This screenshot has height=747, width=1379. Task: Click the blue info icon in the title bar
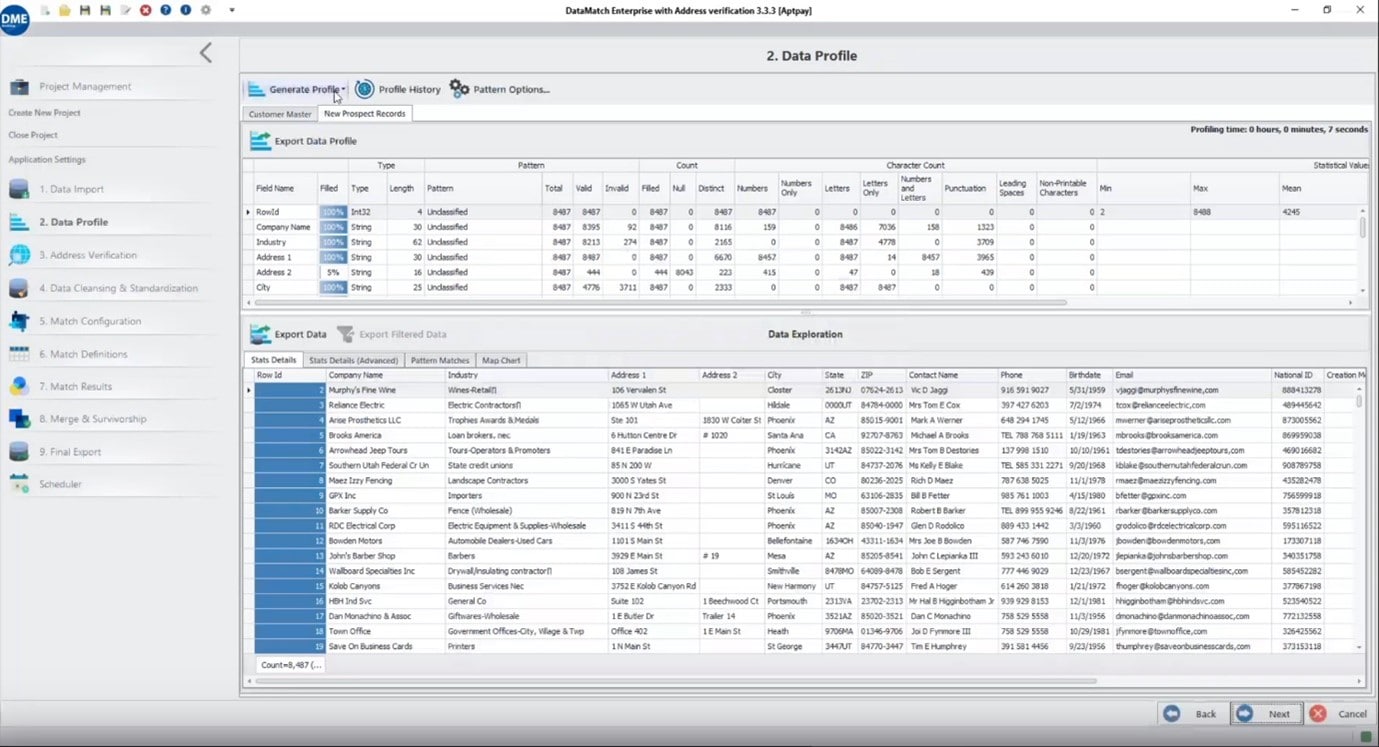pyautogui.click(x=186, y=10)
